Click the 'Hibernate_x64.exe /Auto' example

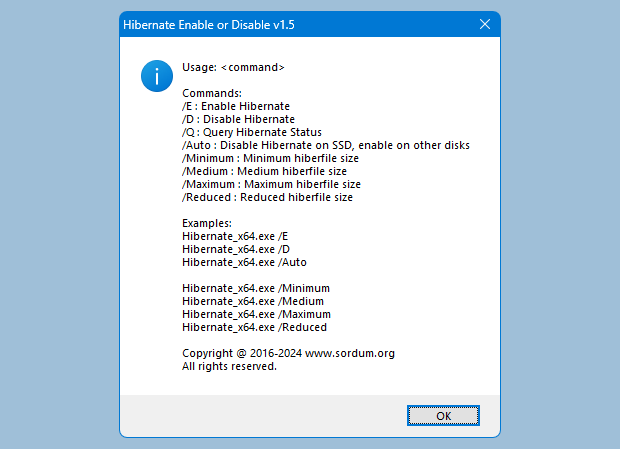click(244, 262)
